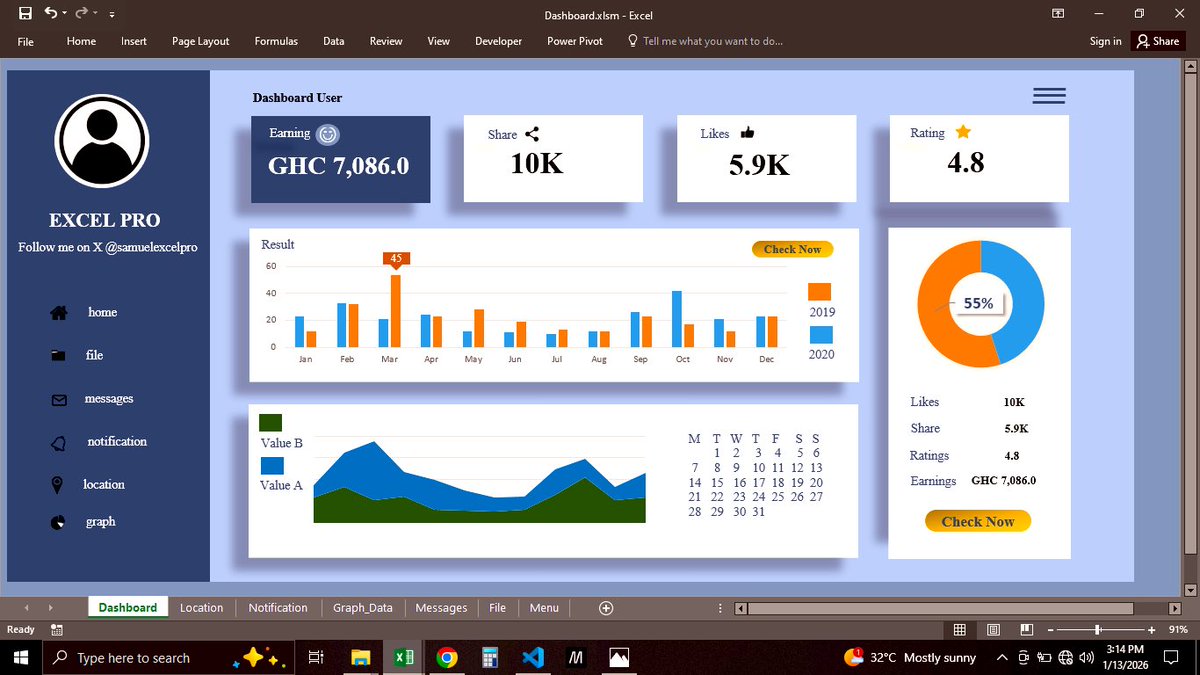
Task: Click the blue 2020 legend swatch
Action: point(820,335)
